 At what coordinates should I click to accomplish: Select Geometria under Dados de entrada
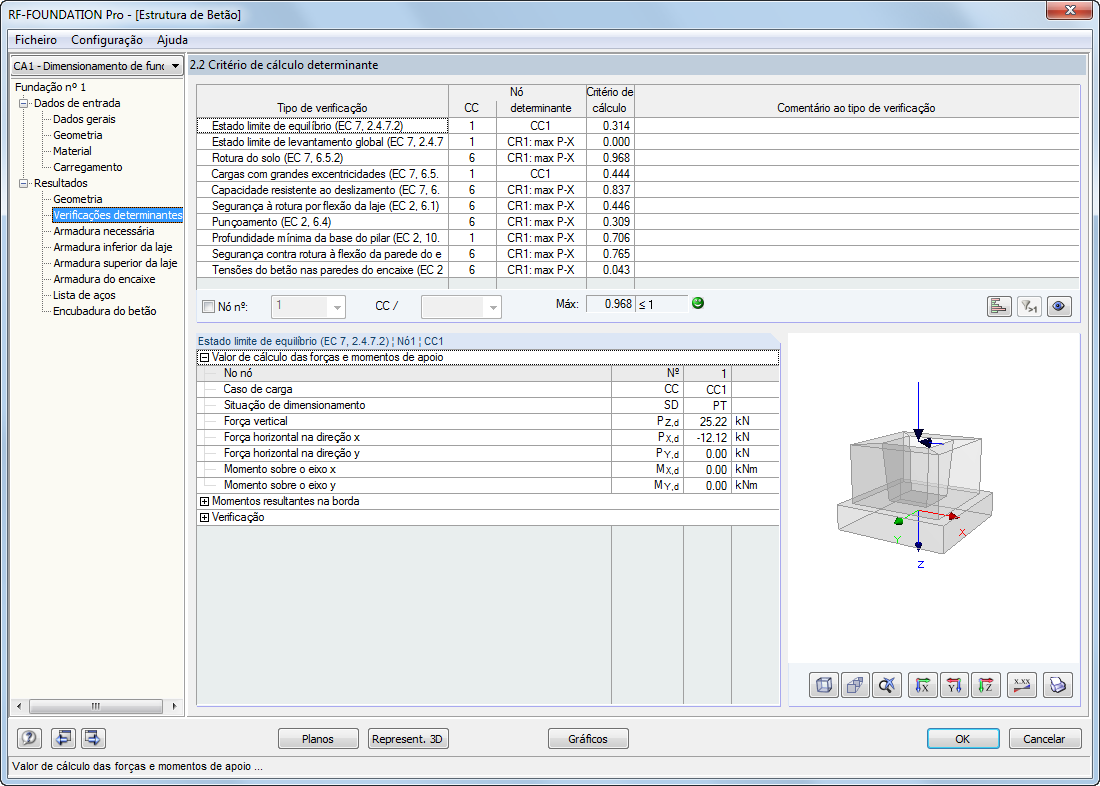(x=77, y=135)
